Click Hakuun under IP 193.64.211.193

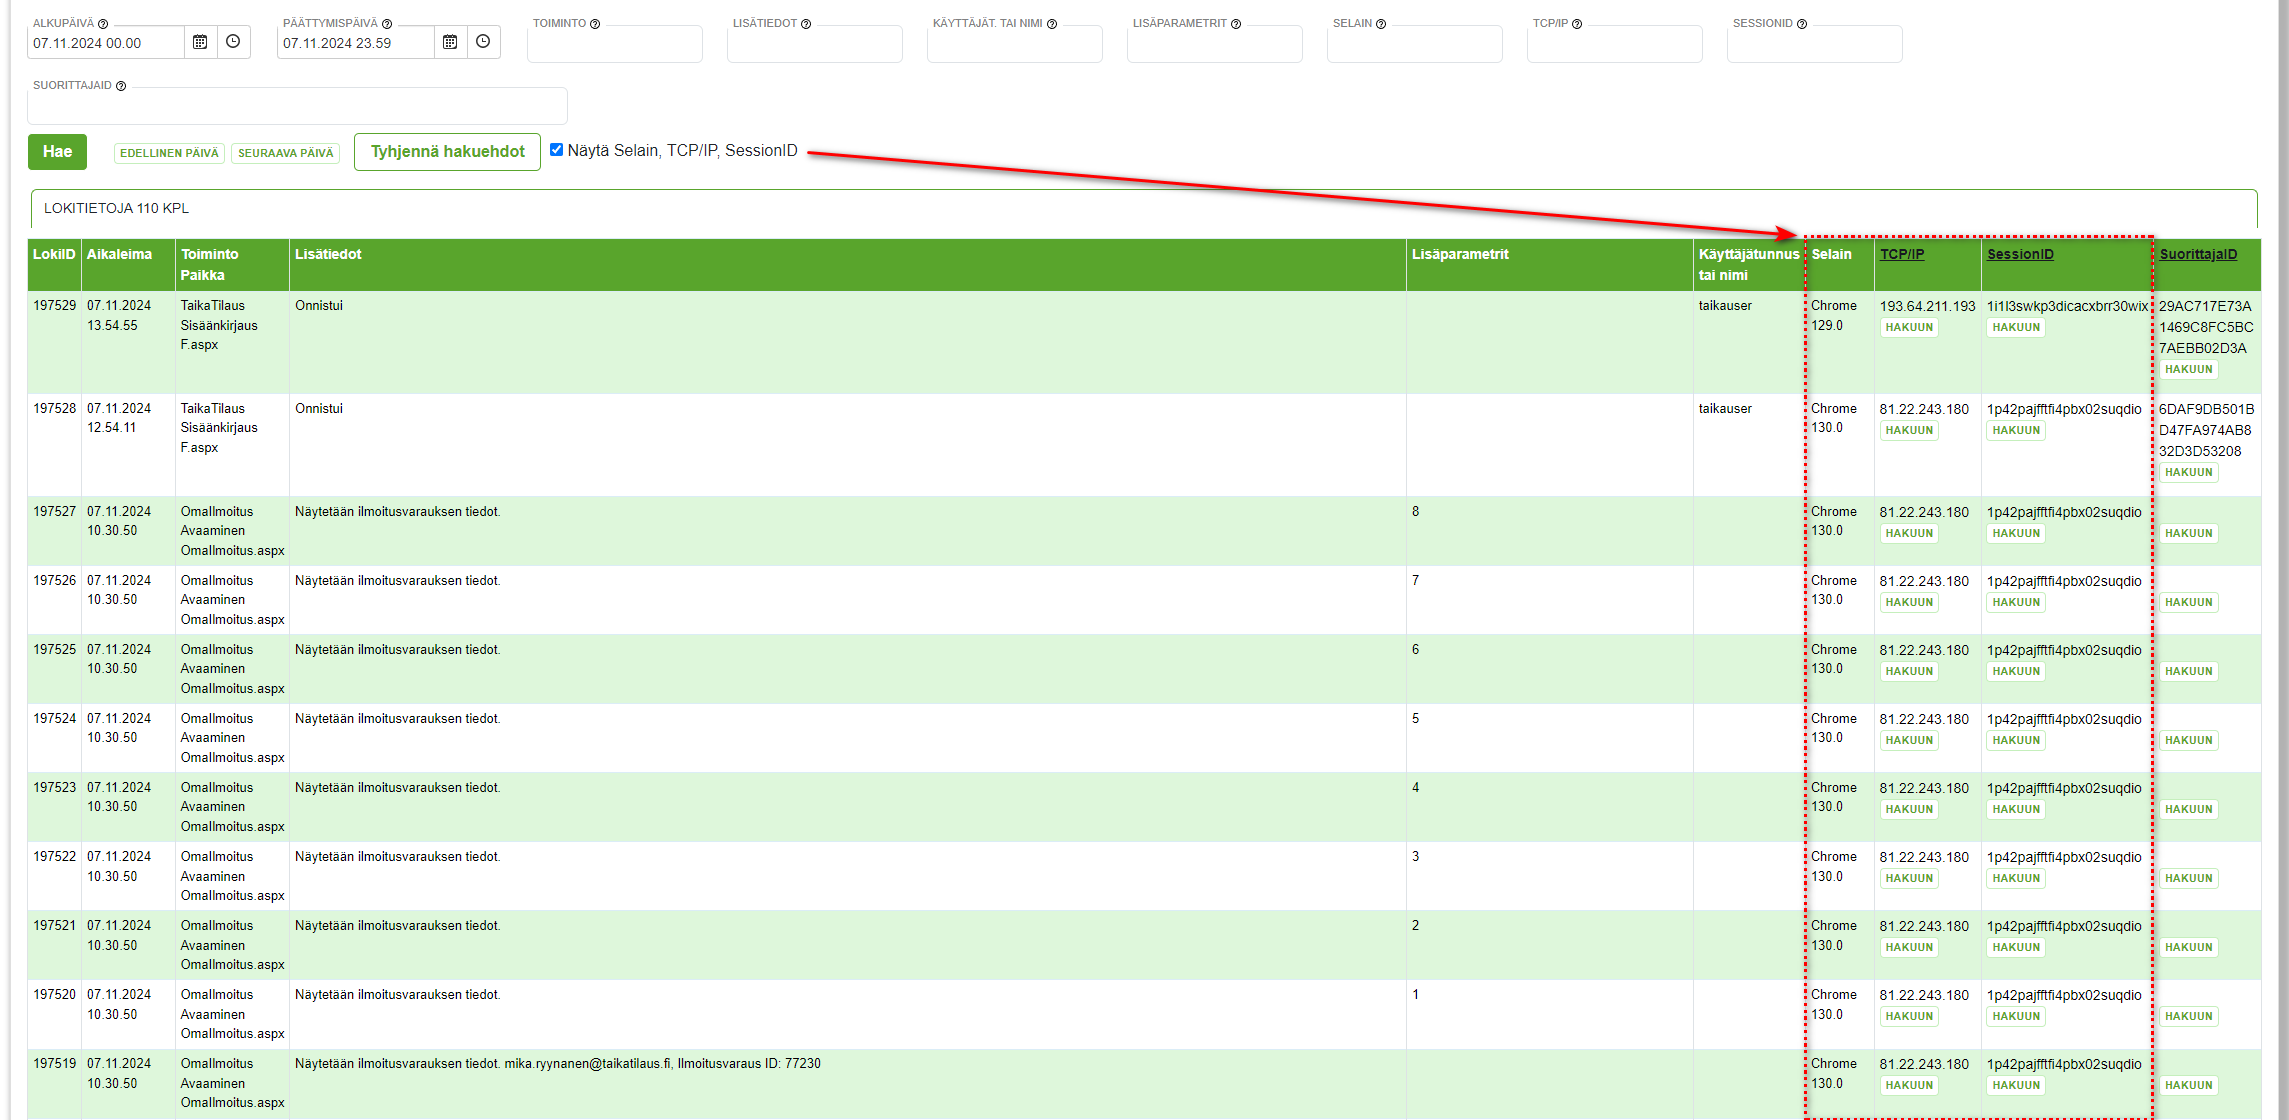[1908, 328]
